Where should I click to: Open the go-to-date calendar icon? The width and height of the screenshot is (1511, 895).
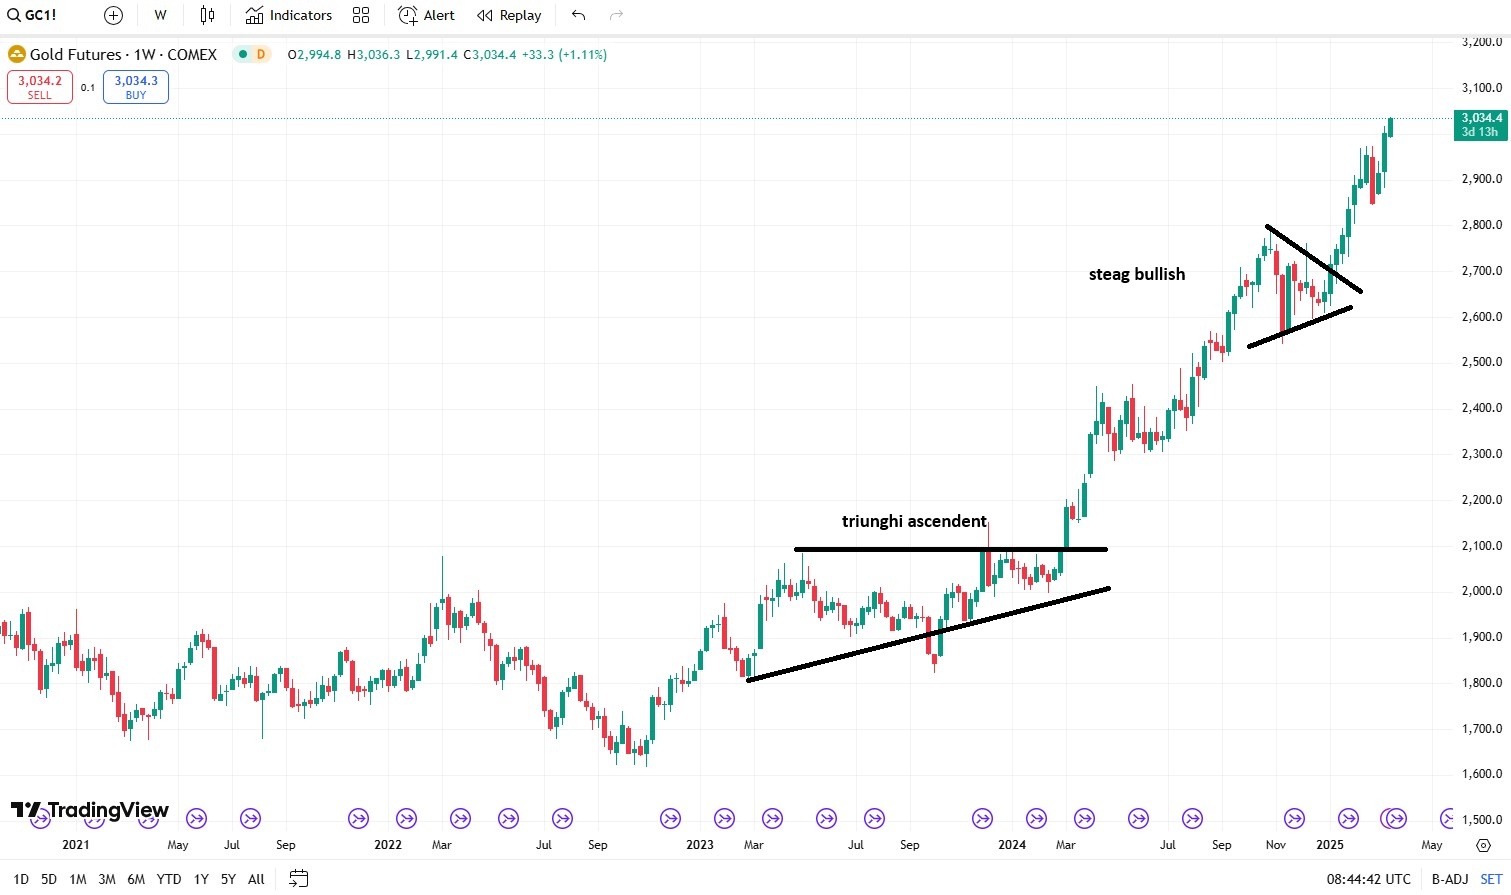point(298,879)
